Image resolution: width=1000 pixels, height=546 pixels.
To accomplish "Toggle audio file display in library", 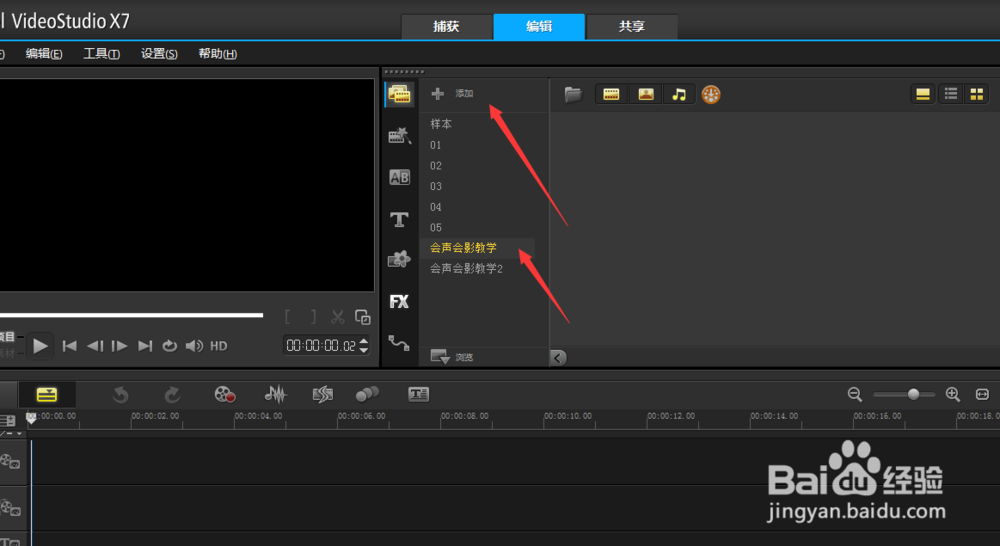I will (679, 94).
